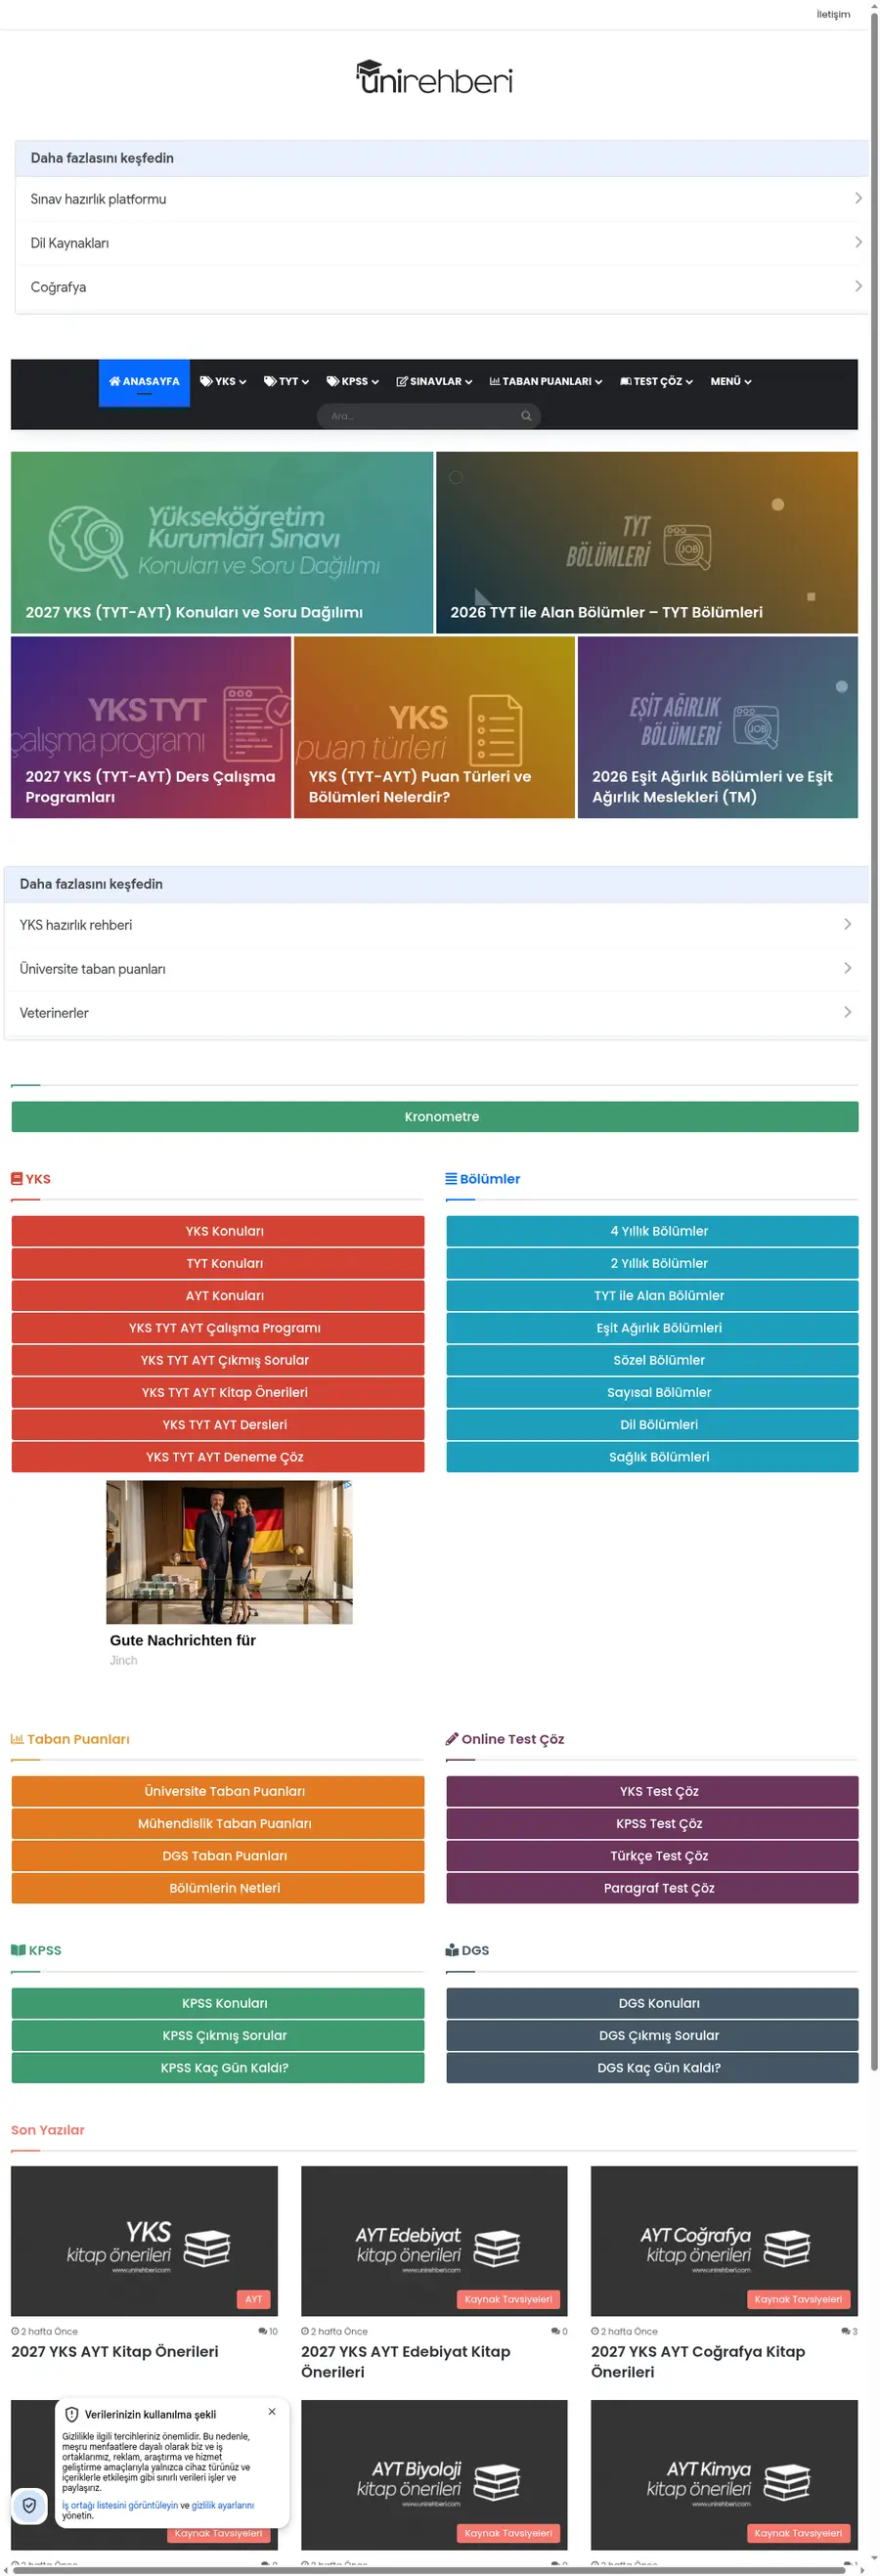Expand the SINAVLAR menu

434,382
